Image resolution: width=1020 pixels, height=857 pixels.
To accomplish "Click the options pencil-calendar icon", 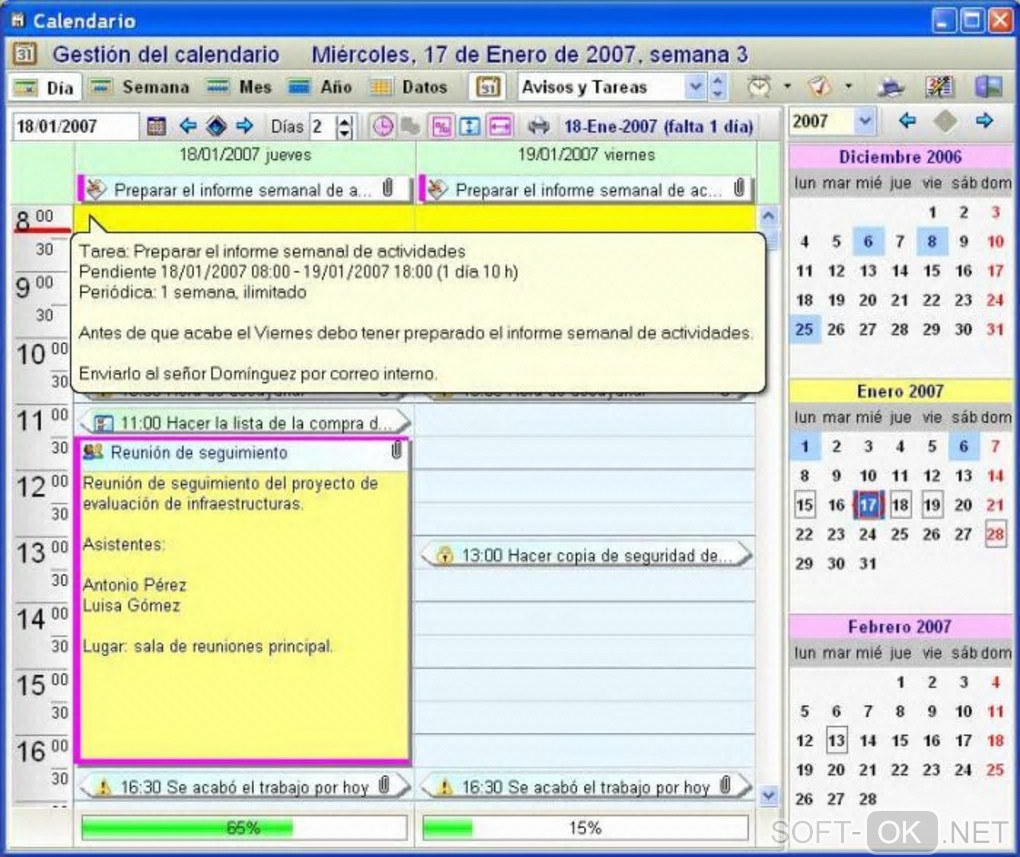I will pos(939,87).
